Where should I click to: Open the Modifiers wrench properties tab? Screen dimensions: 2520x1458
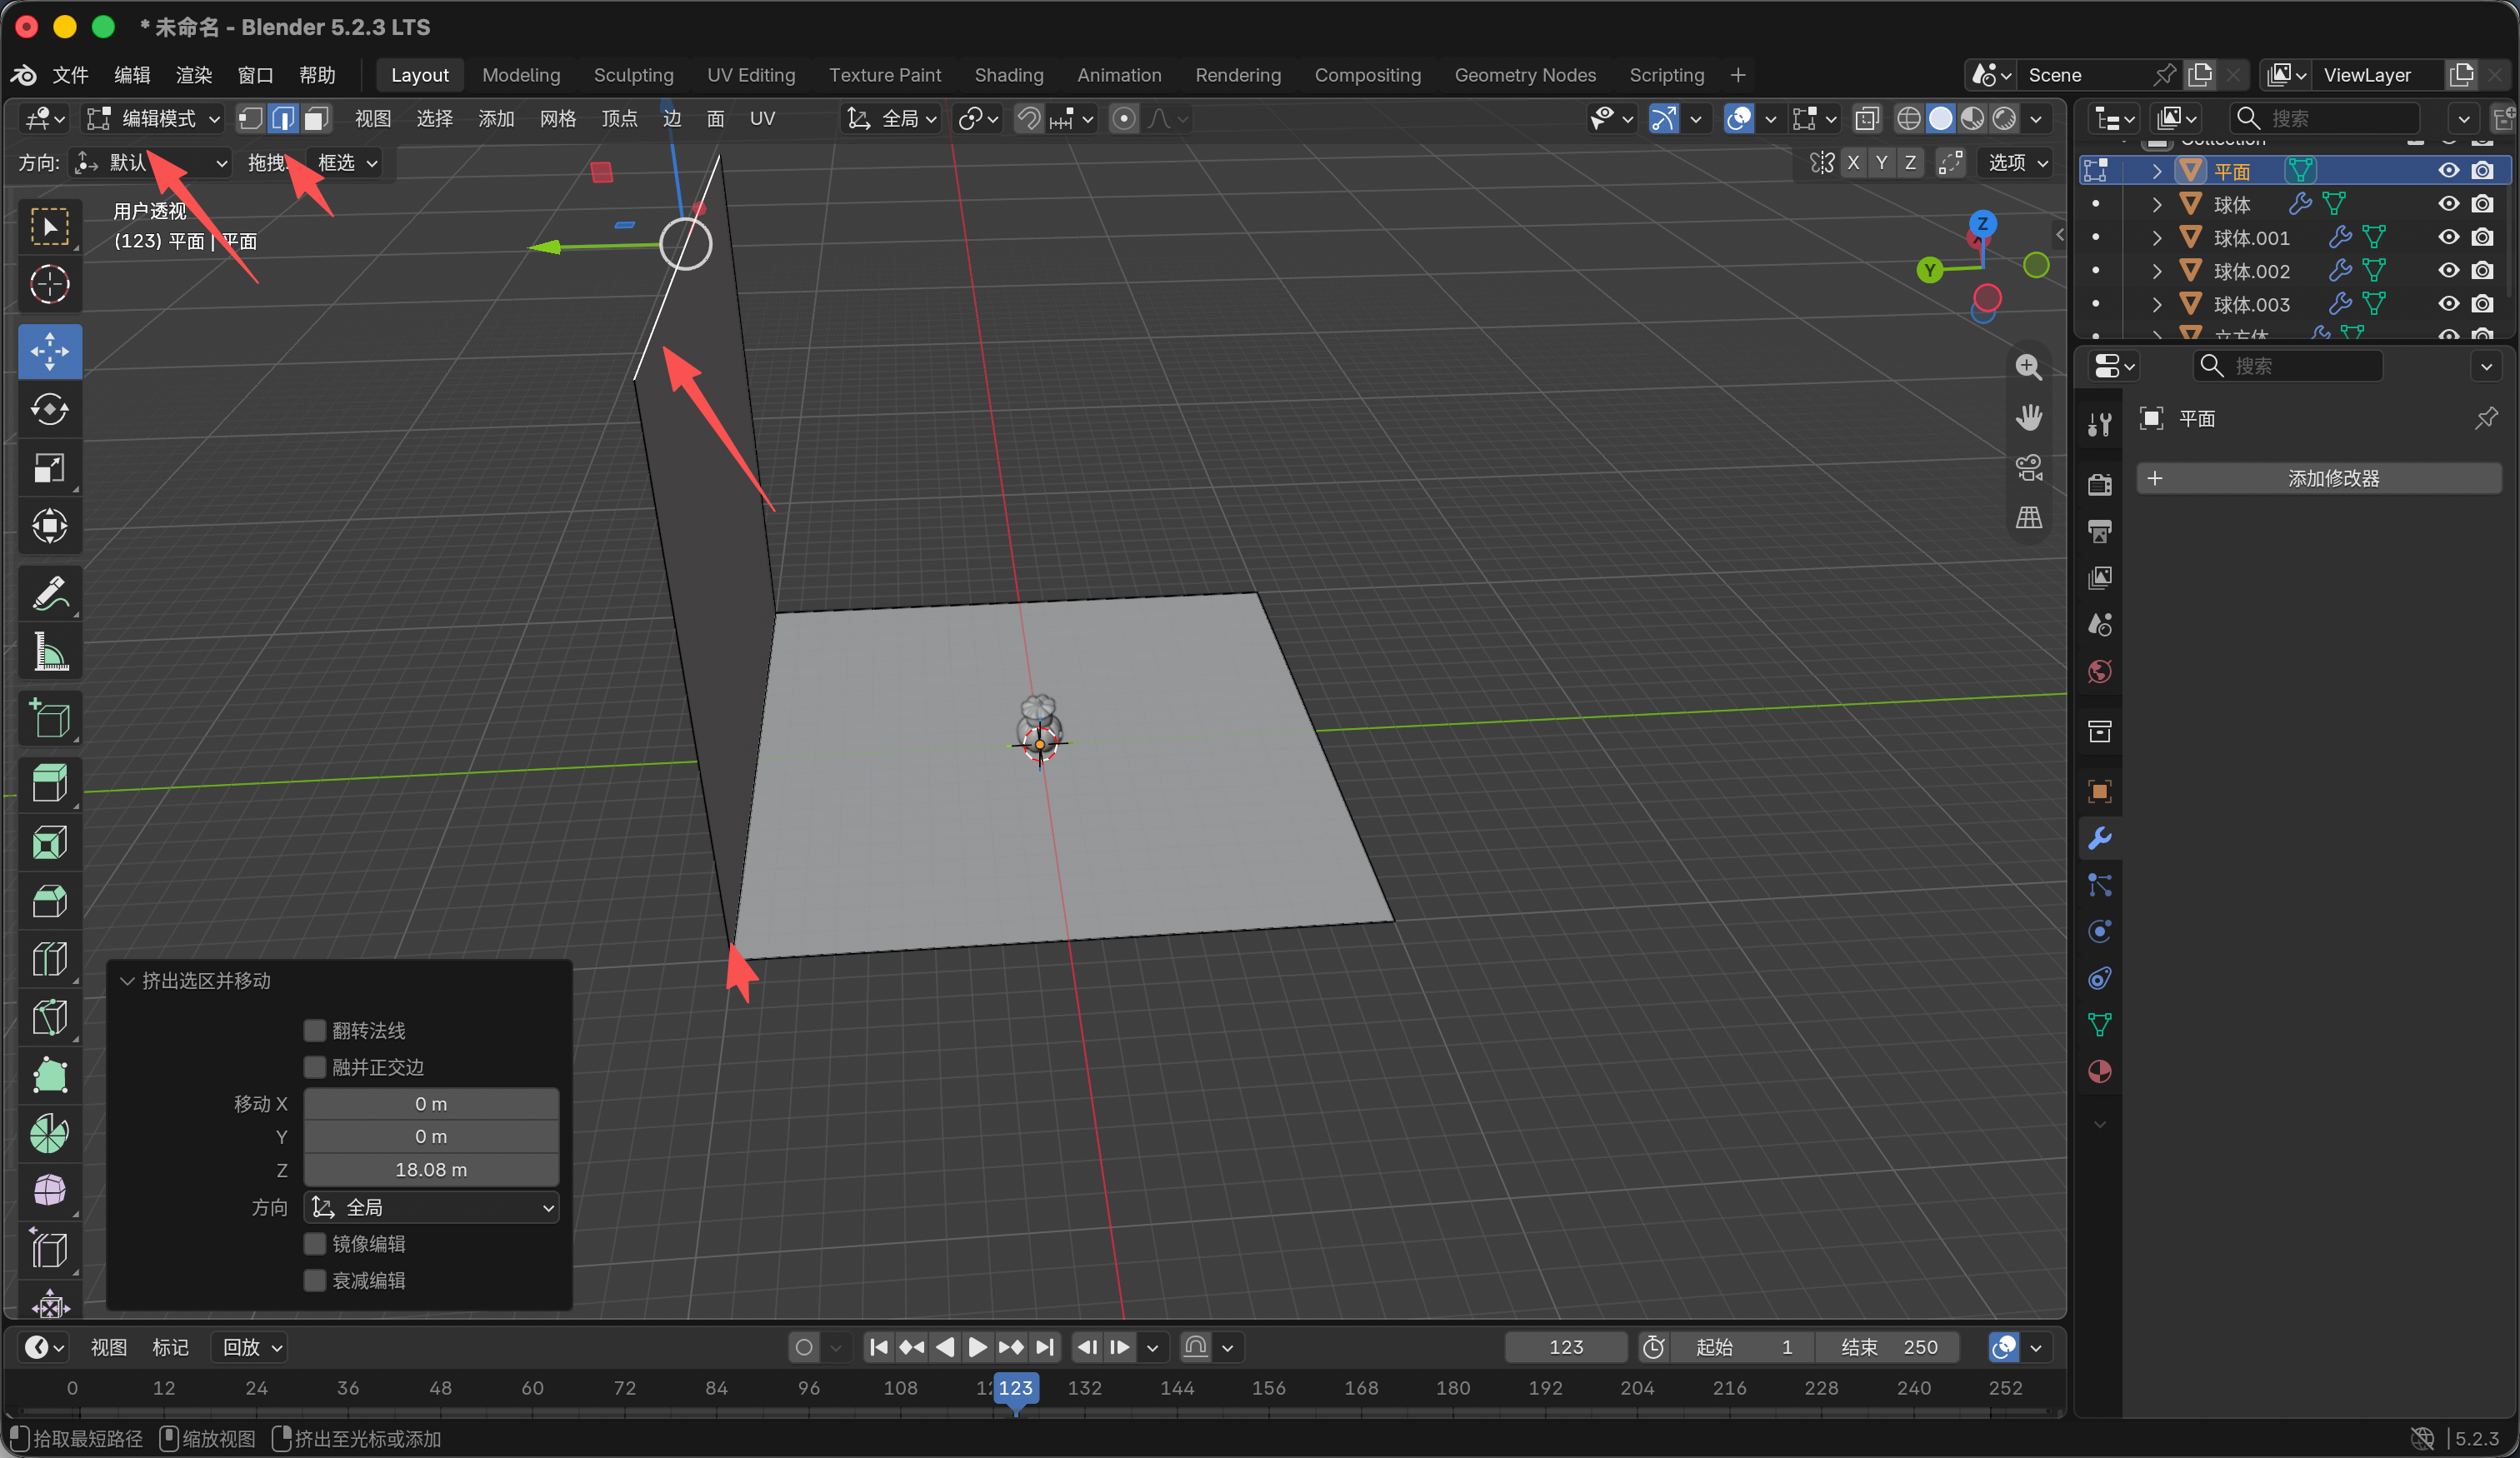coord(2099,838)
